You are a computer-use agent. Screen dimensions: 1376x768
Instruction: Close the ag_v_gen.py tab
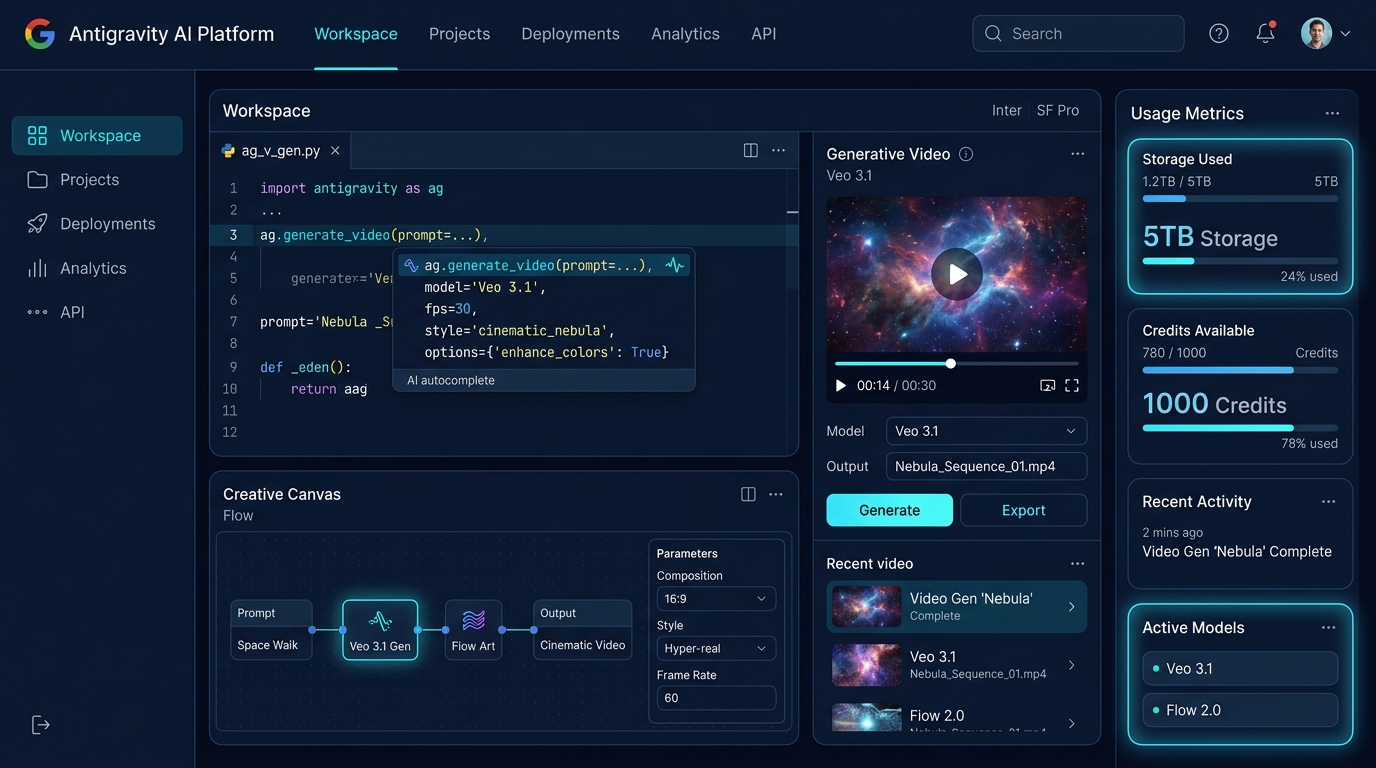tap(335, 151)
